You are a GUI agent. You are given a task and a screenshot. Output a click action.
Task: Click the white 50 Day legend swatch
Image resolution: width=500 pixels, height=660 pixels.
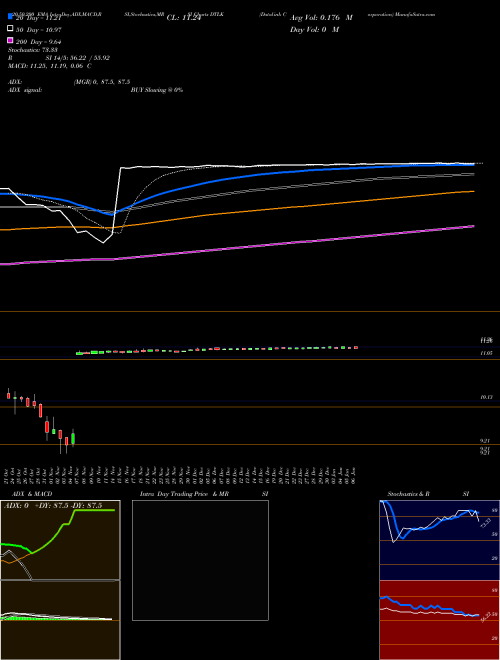[x=10, y=29]
